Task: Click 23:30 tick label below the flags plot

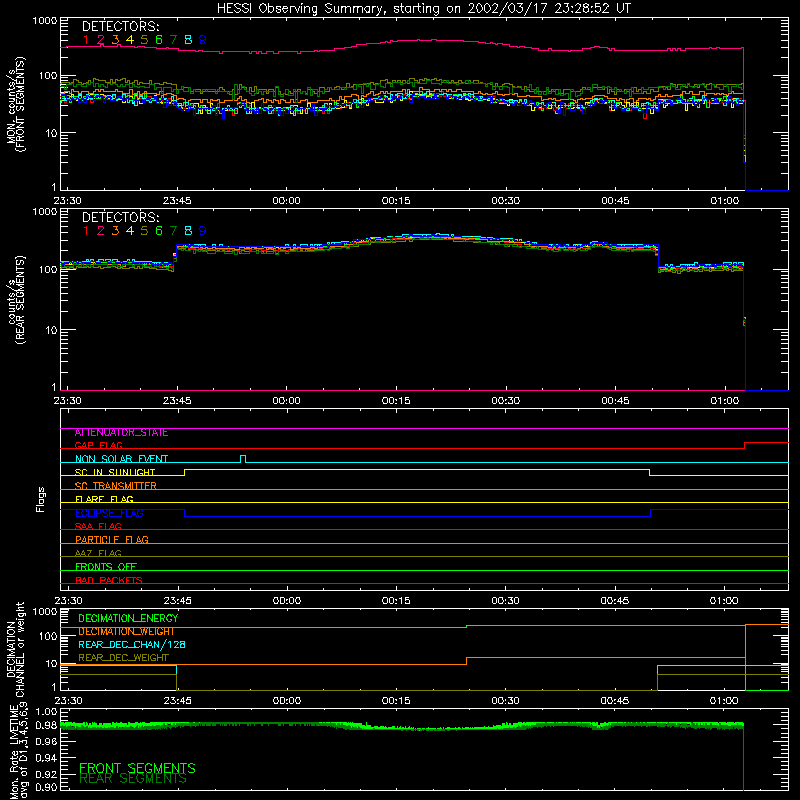Action: tap(68, 601)
